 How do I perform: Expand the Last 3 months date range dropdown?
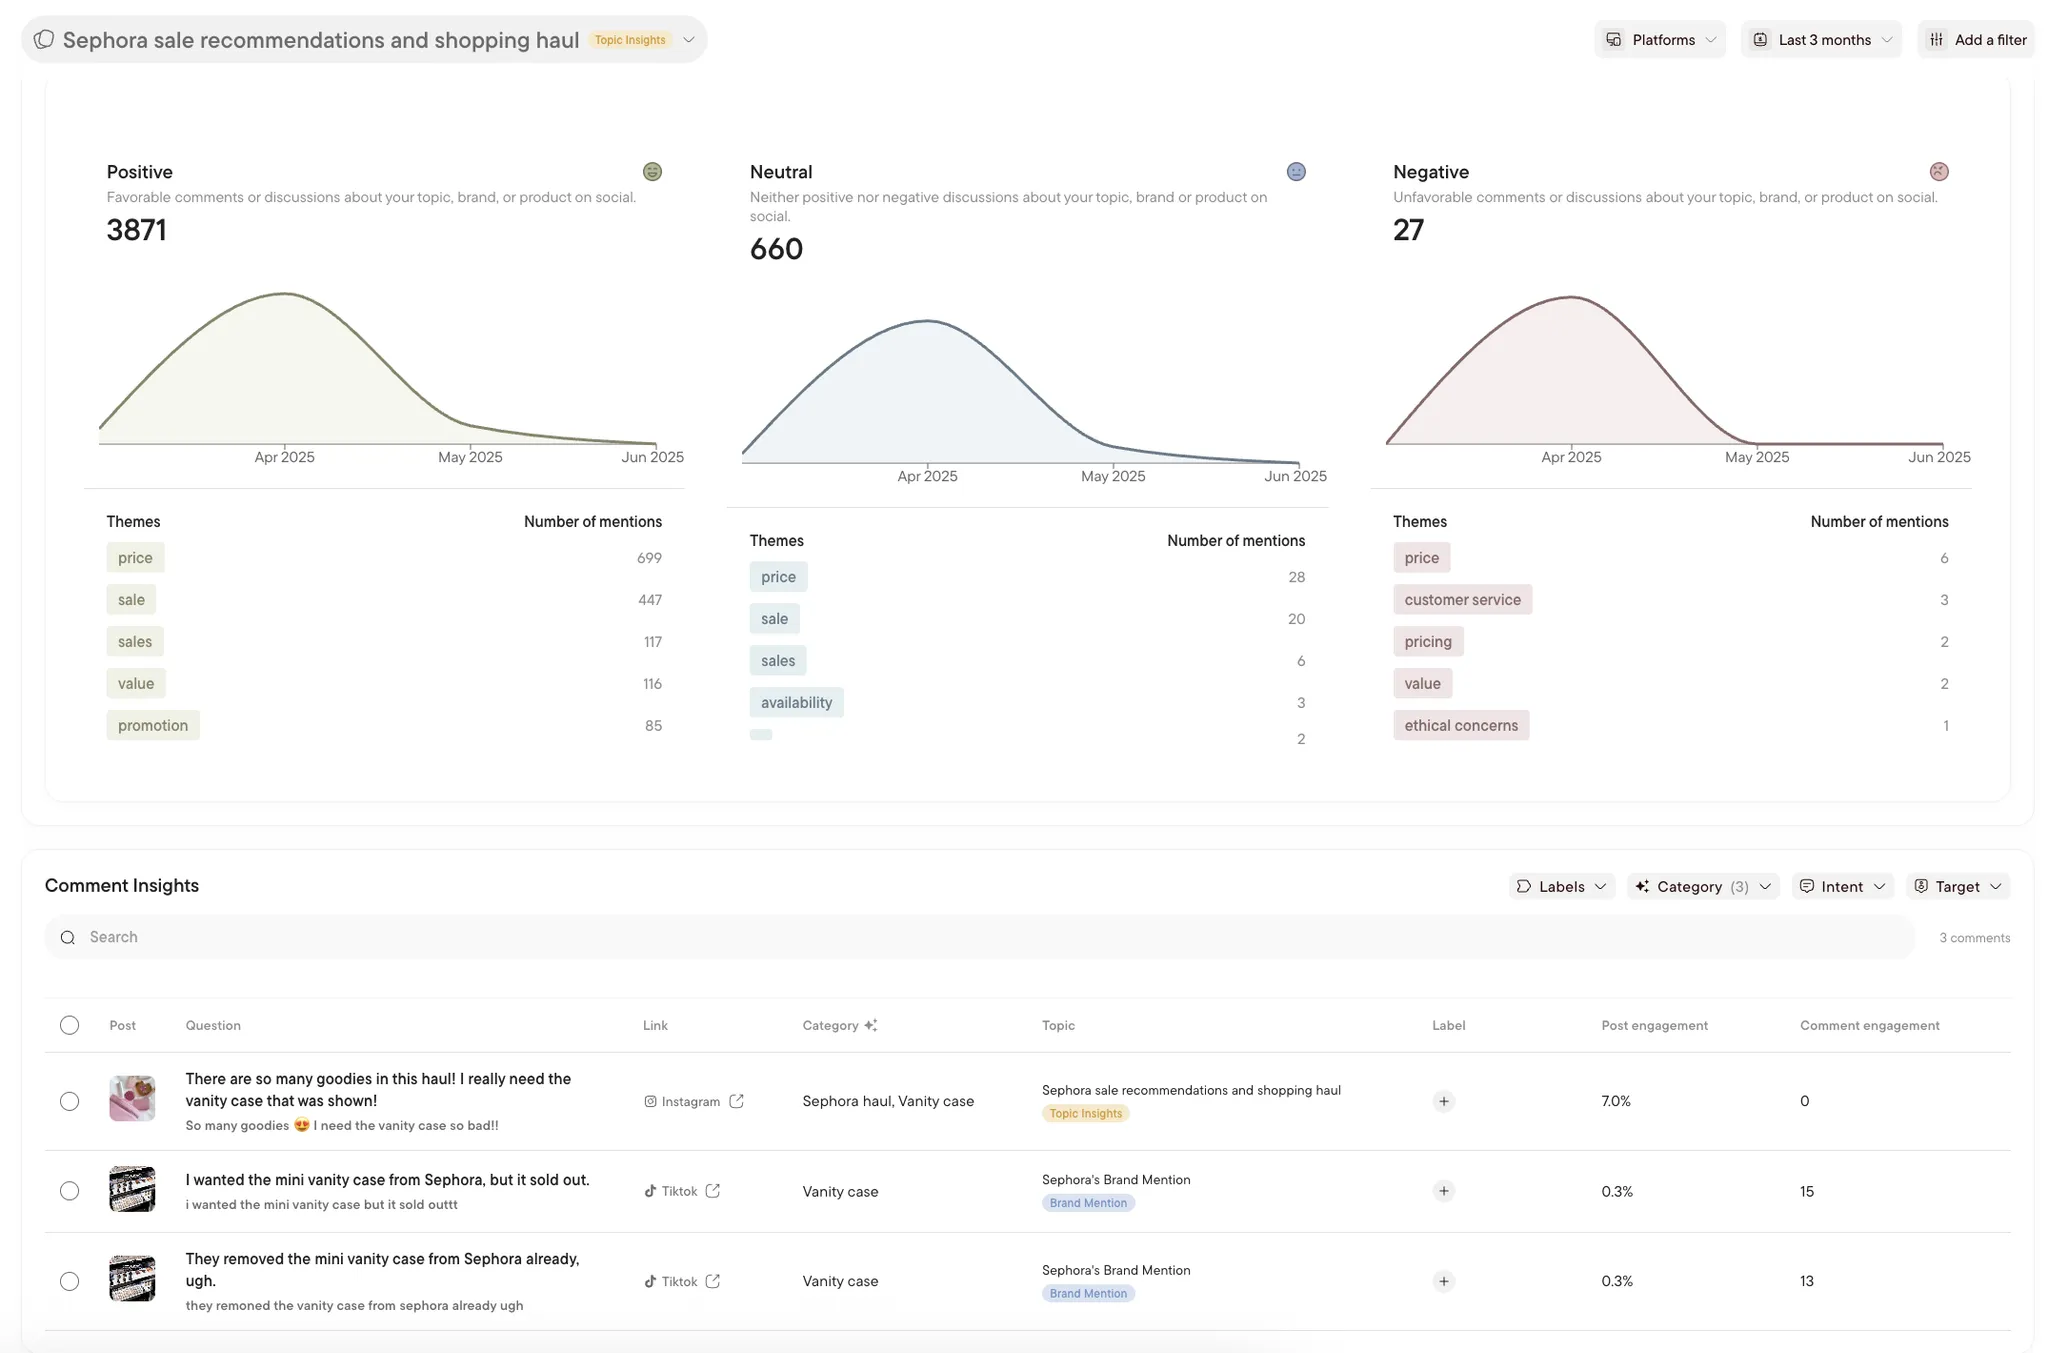1821,40
